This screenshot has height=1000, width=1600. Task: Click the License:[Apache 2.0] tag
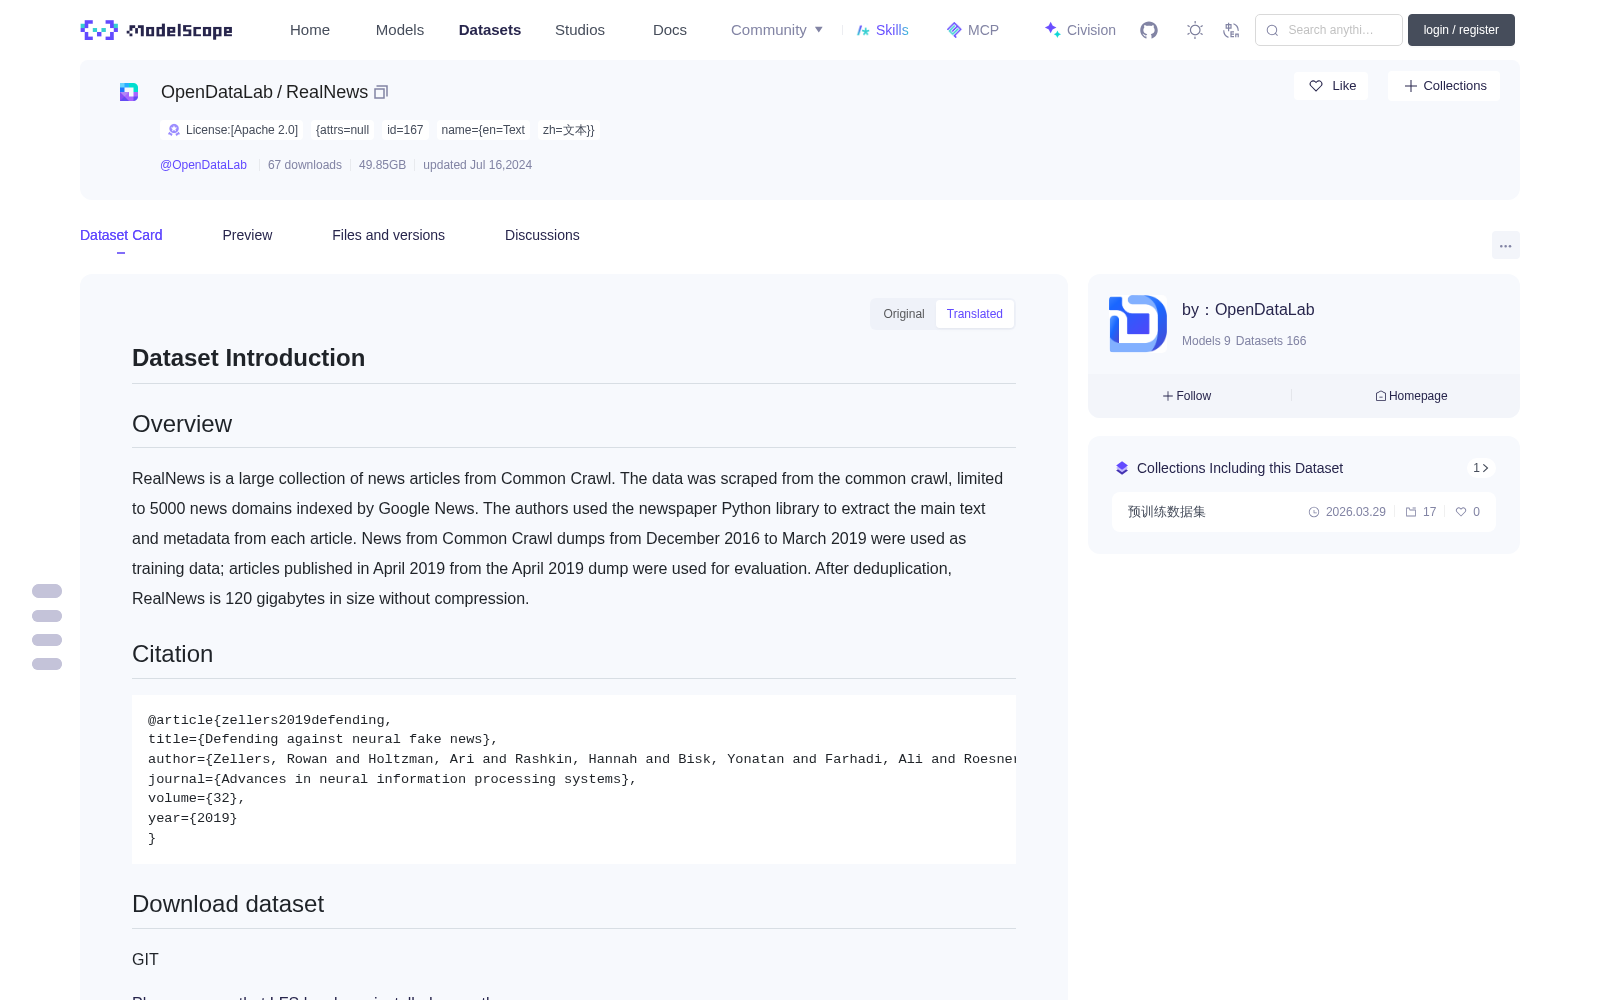(233, 130)
